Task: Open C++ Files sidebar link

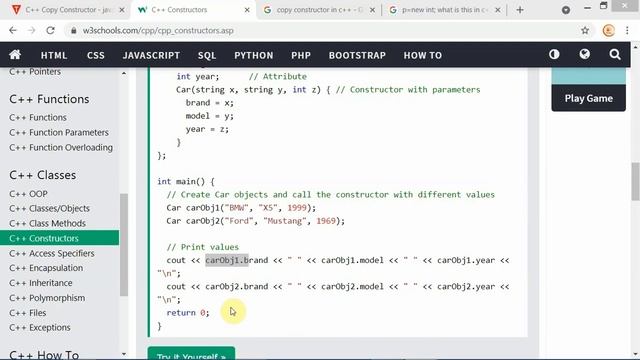Action: [x=28, y=313]
